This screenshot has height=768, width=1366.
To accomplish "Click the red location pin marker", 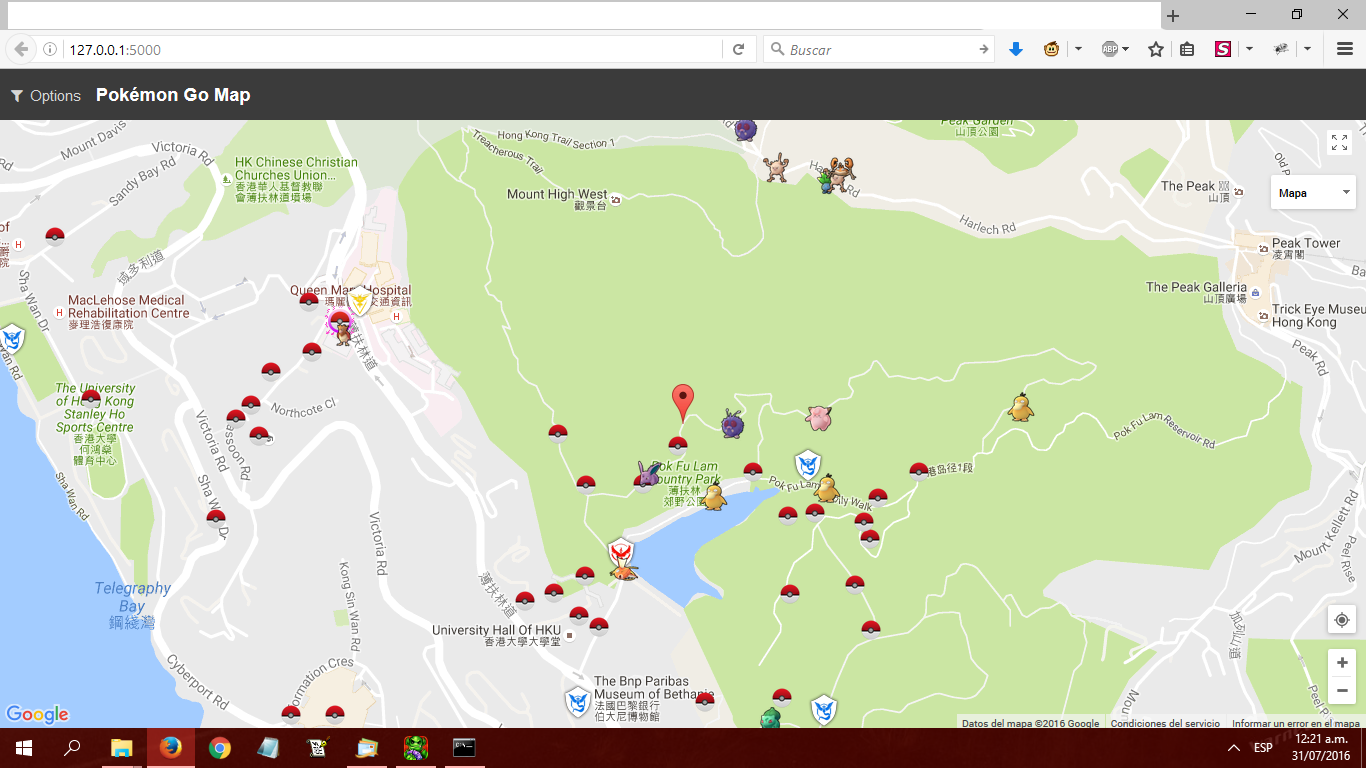I will tap(683, 402).
